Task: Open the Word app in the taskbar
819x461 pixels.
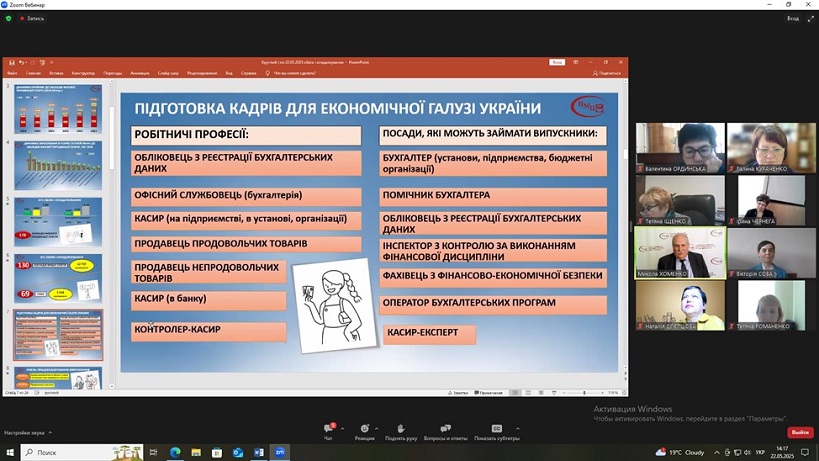Action: pyautogui.click(x=259, y=452)
